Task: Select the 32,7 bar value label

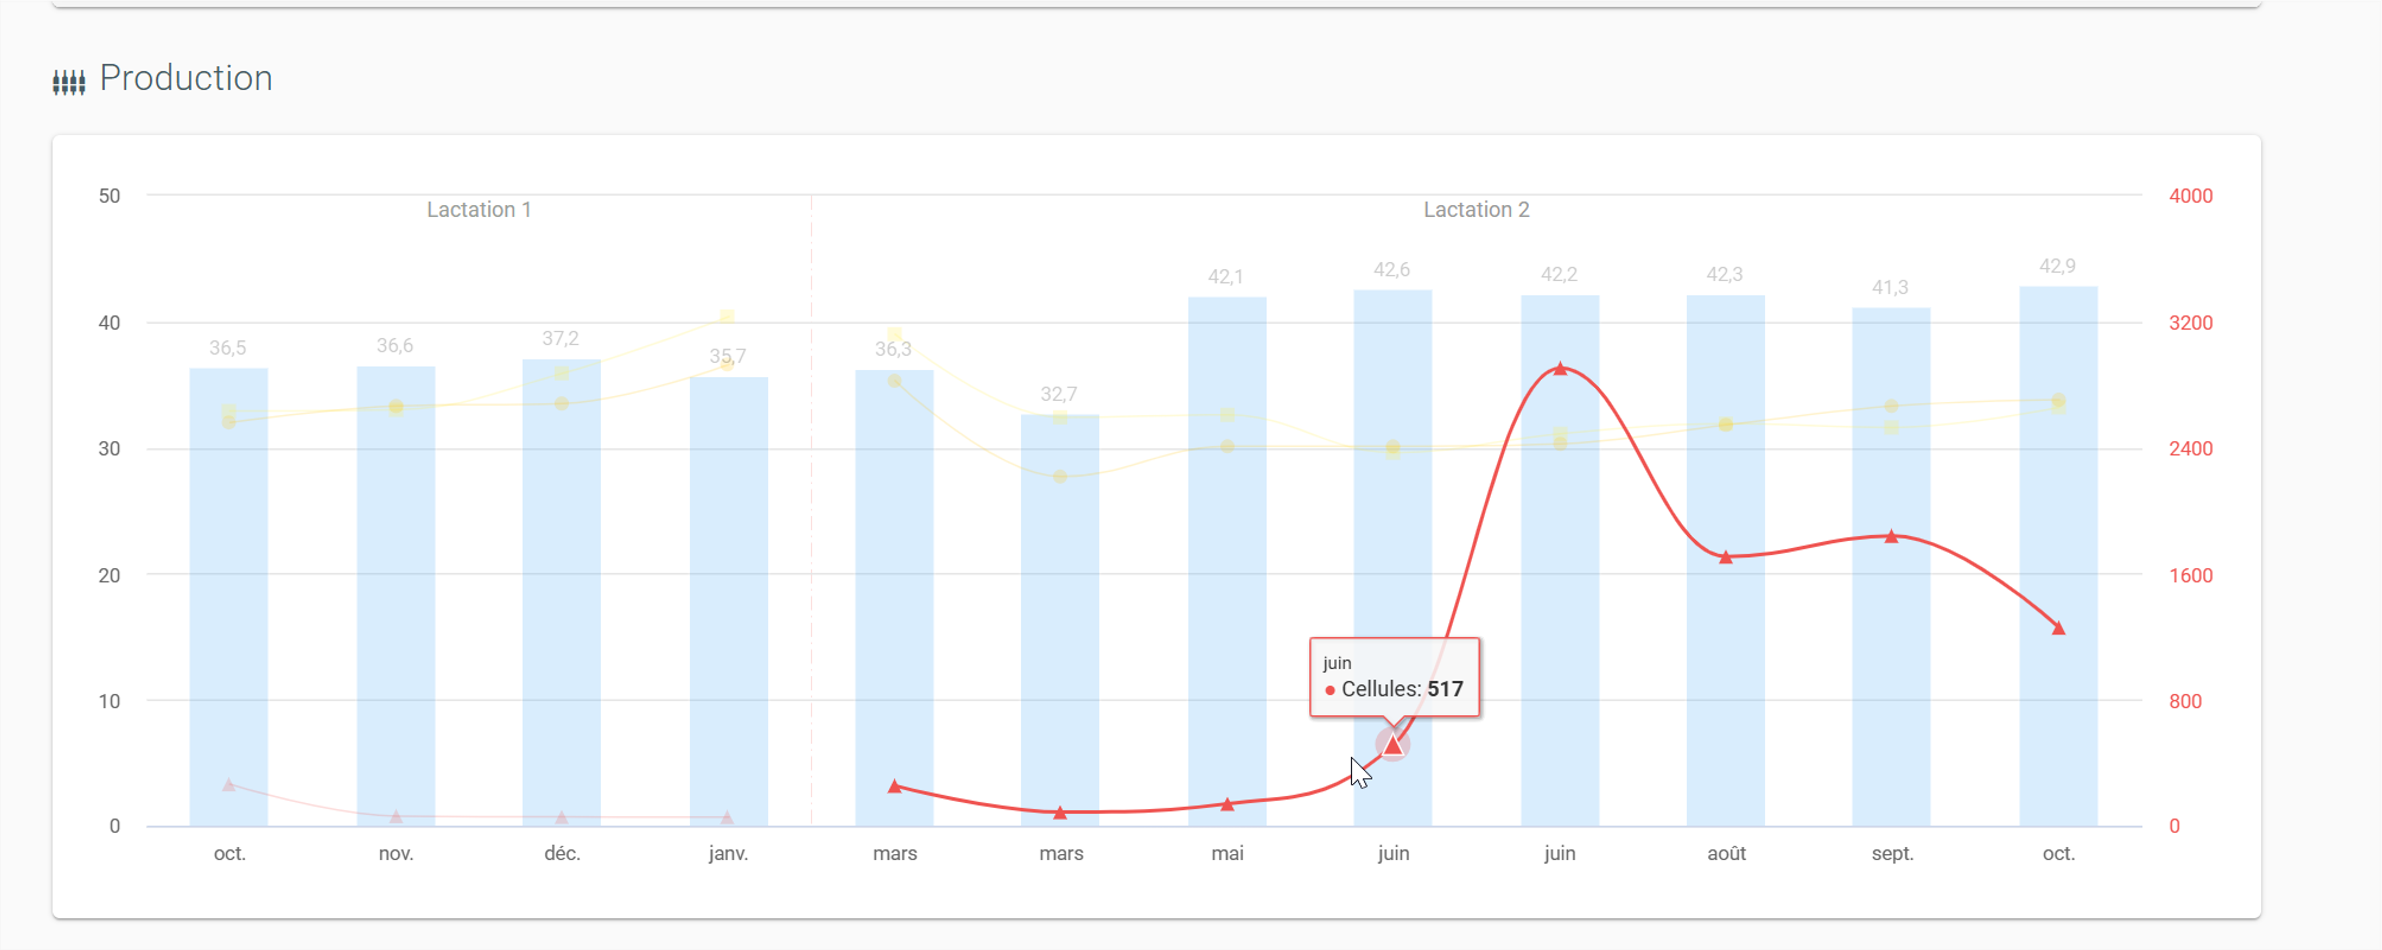Action: click(1059, 394)
